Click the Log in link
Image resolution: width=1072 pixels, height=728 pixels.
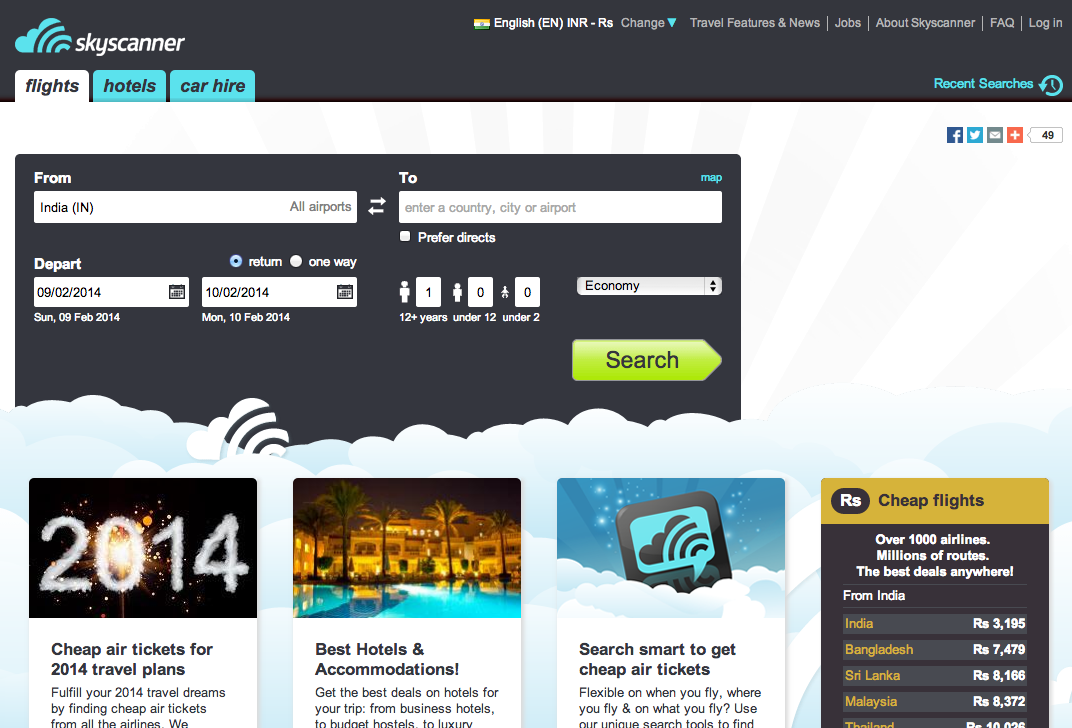pyautogui.click(x=1045, y=23)
